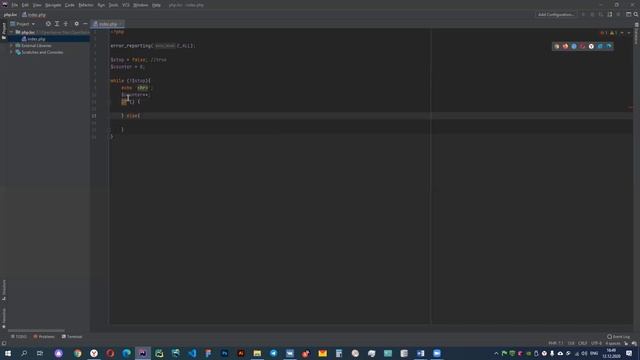Select the project target locate icon
The width and height of the screenshot is (640, 360).
pos(48,24)
